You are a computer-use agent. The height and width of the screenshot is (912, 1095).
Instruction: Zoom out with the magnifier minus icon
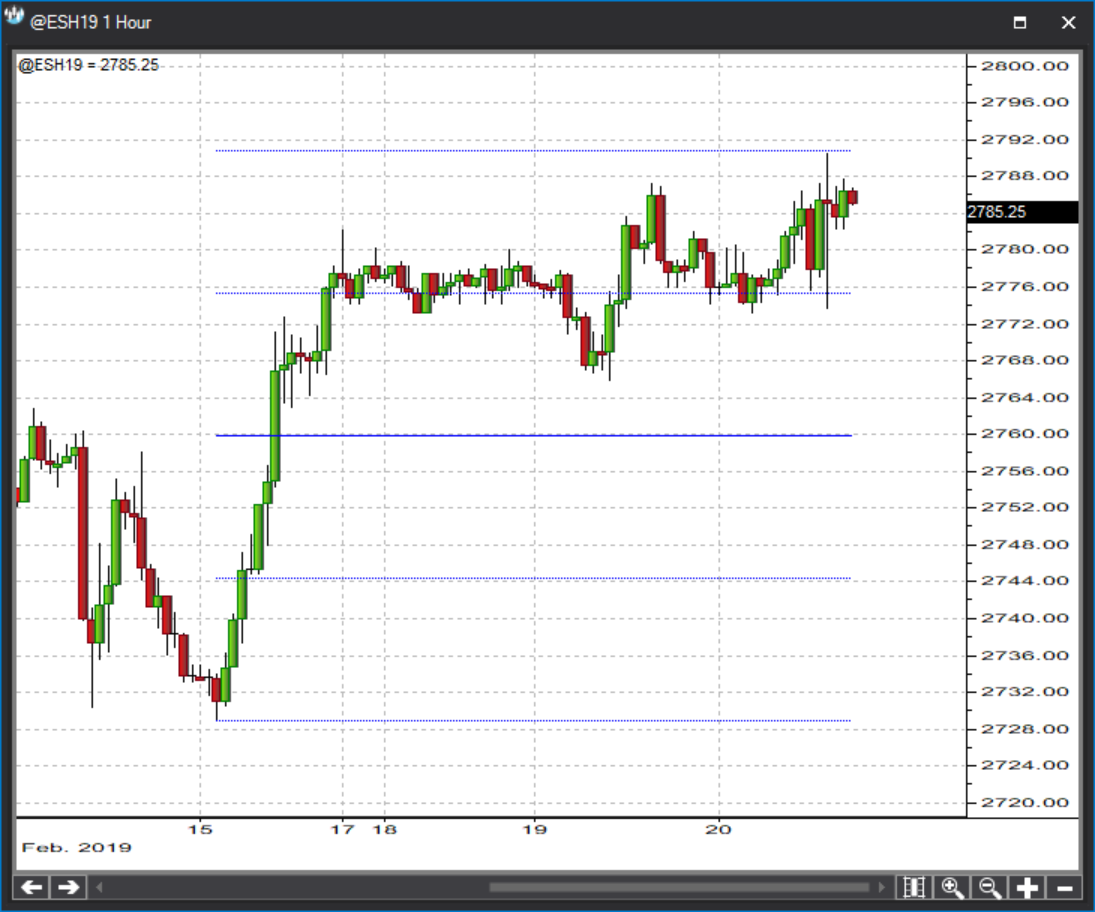(990, 888)
